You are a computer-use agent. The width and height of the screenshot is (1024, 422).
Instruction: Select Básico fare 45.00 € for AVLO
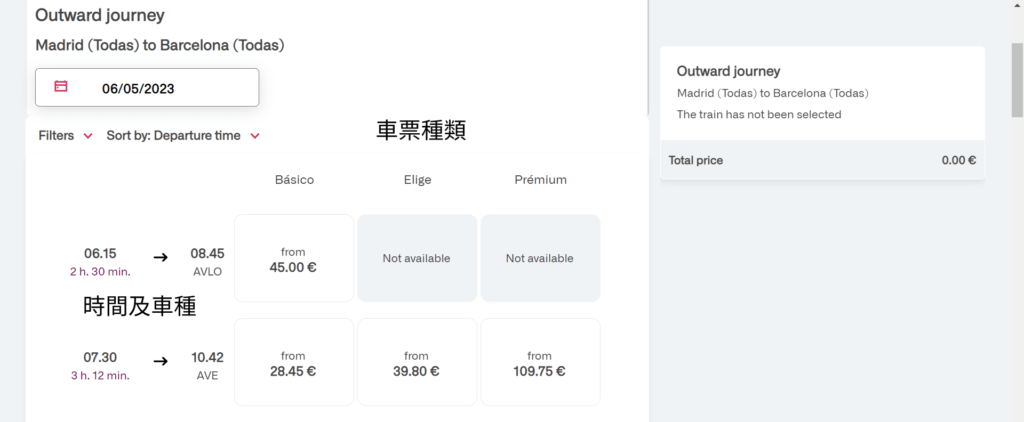tap(294, 258)
